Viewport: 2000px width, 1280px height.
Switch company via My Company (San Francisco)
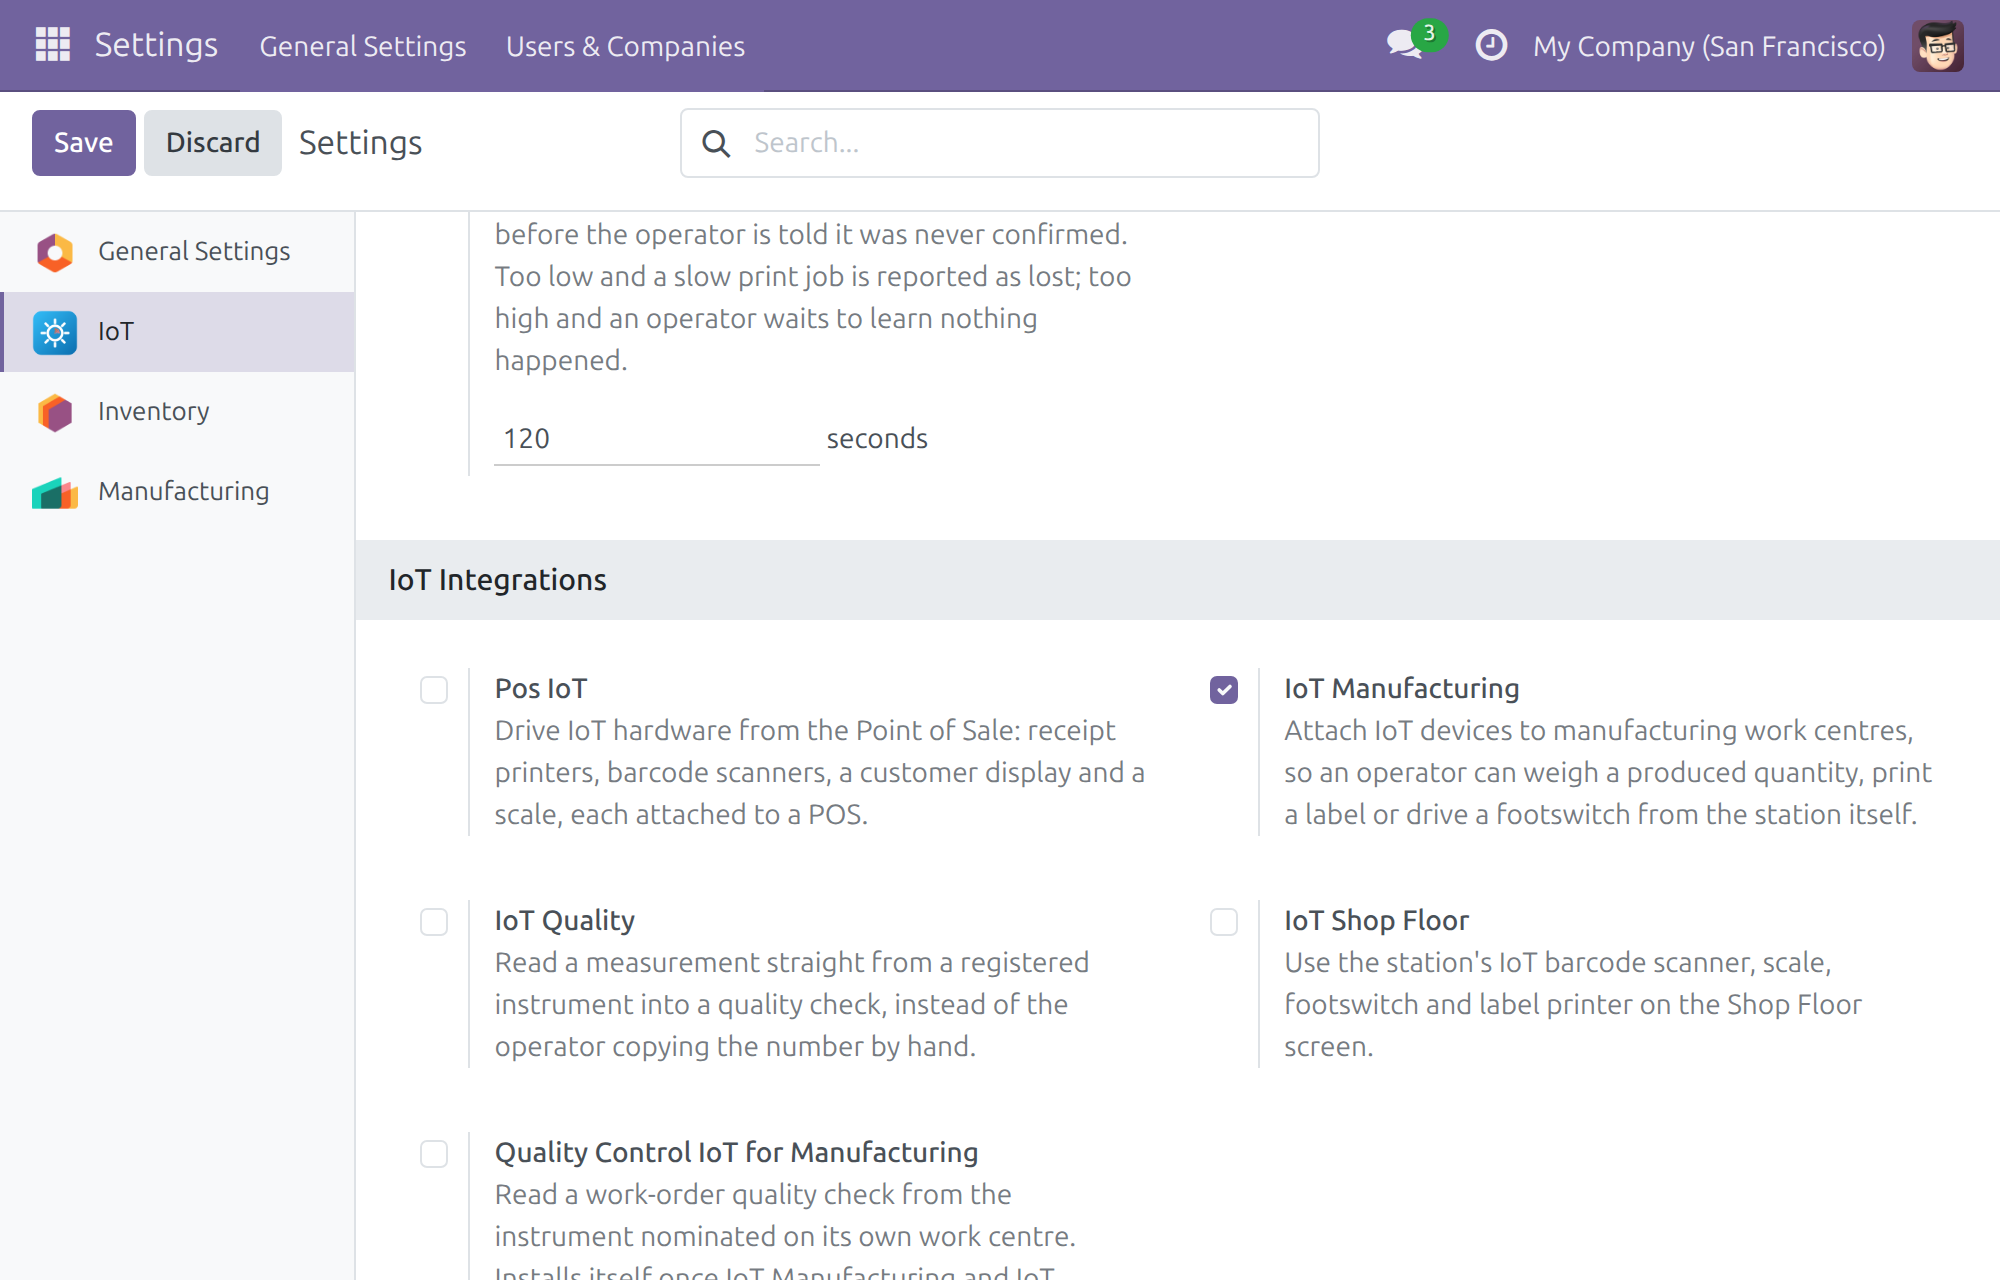tap(1709, 46)
